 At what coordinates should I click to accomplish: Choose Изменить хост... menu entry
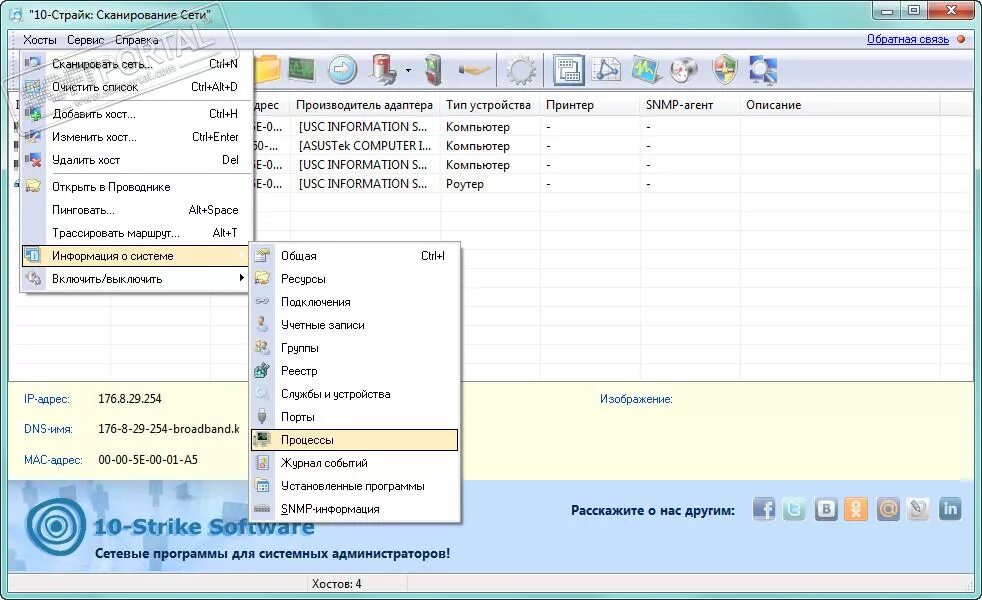[137, 137]
